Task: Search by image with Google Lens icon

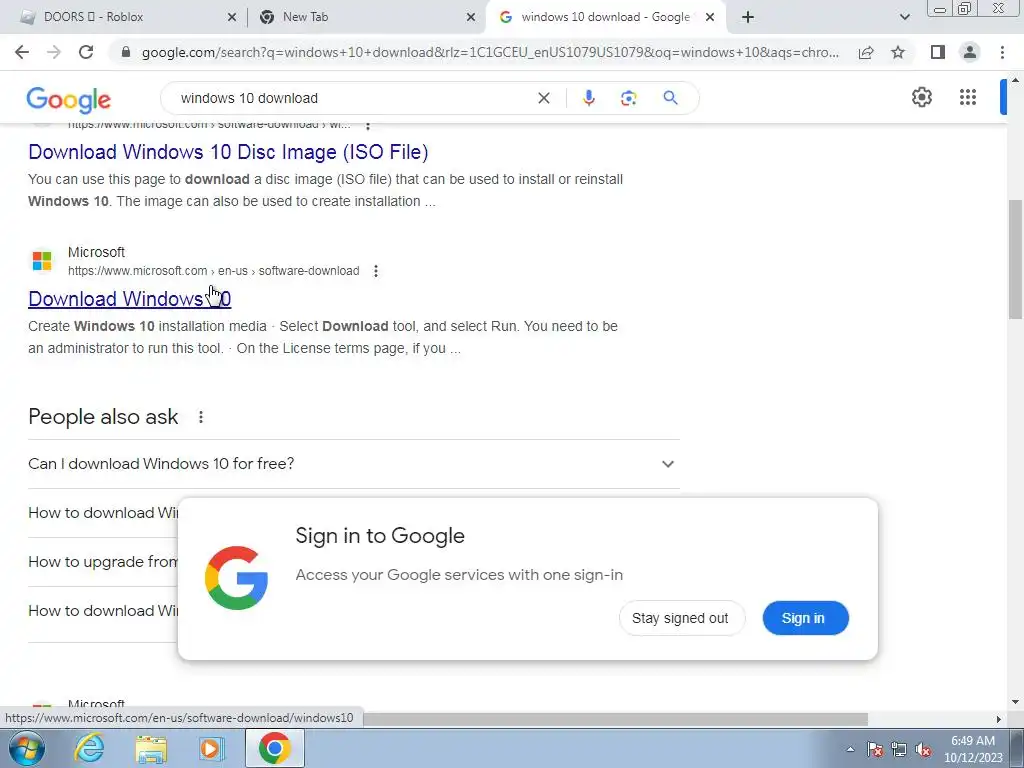Action: [x=628, y=98]
